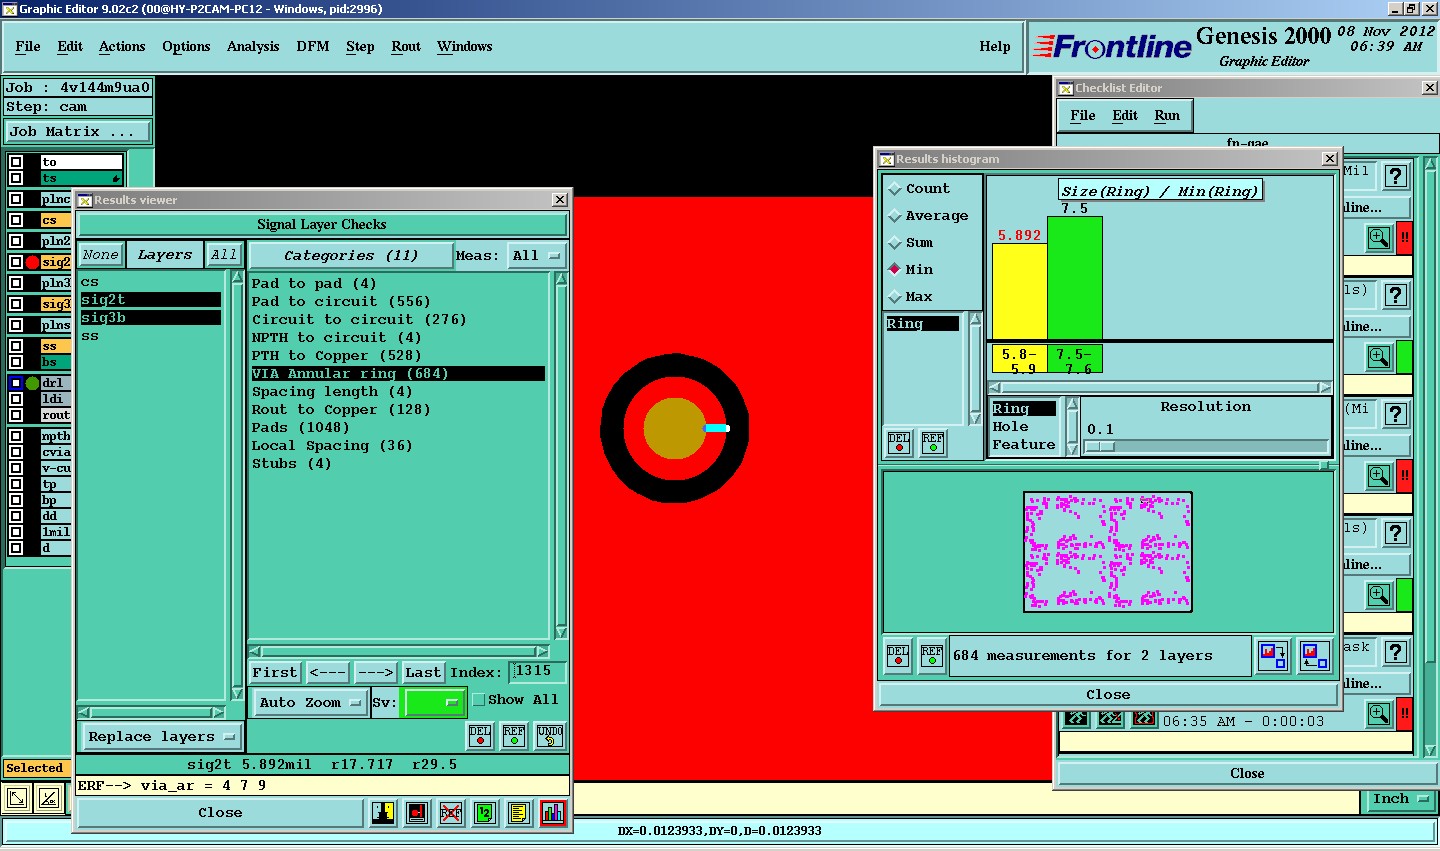Screen dimensions: 1440x851
Task: Select 'Pad to circuit (556)' category
Action: pyautogui.click(x=341, y=302)
